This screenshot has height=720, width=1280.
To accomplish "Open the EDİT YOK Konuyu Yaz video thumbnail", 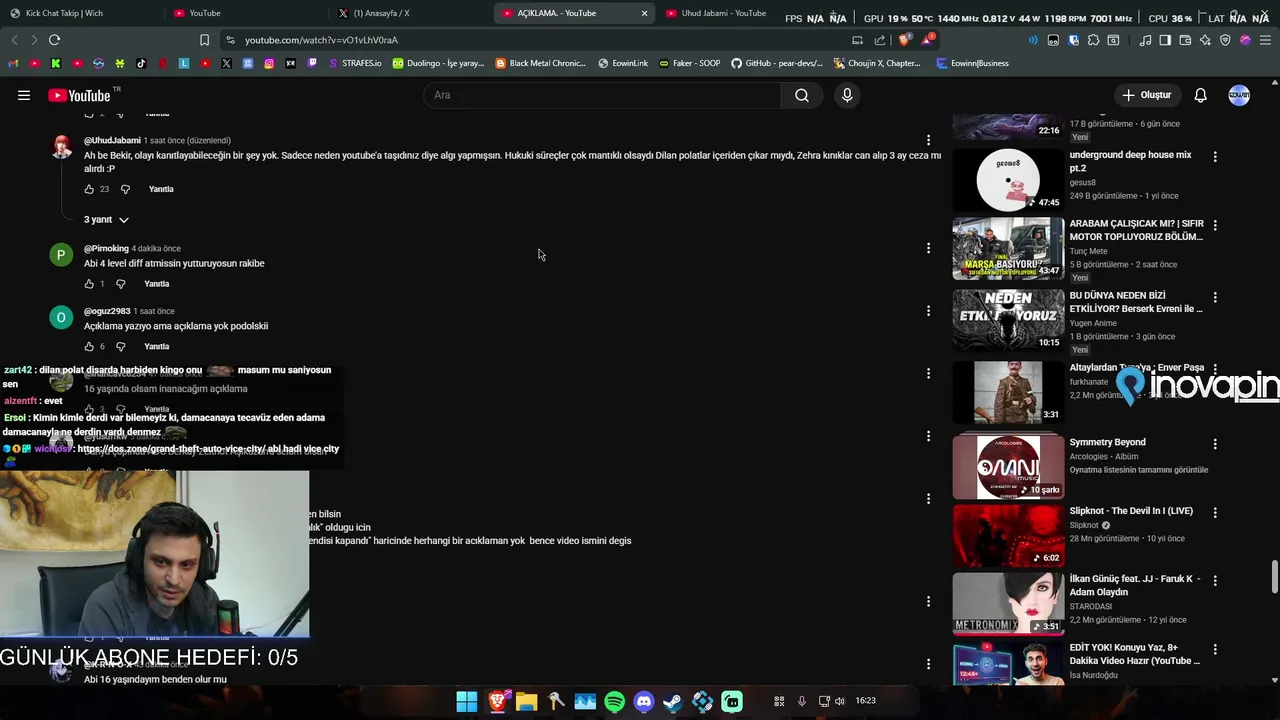I will pyautogui.click(x=1008, y=663).
